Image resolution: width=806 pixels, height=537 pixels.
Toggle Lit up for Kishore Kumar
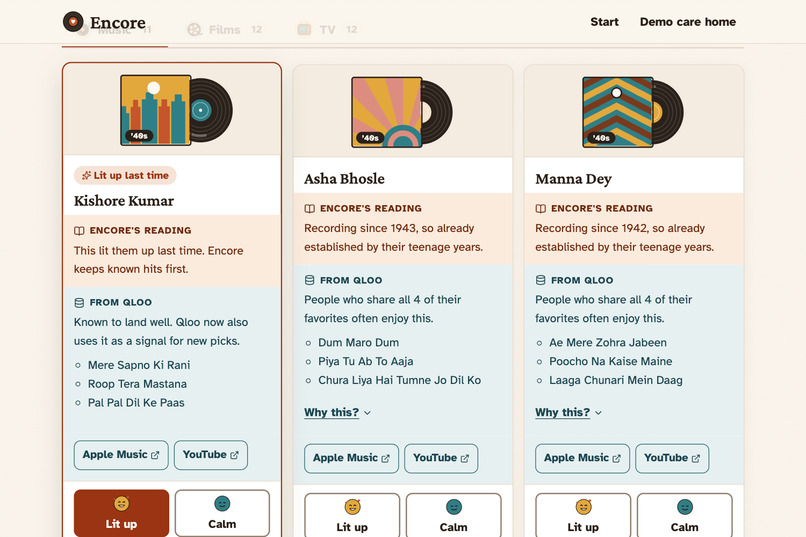121,513
